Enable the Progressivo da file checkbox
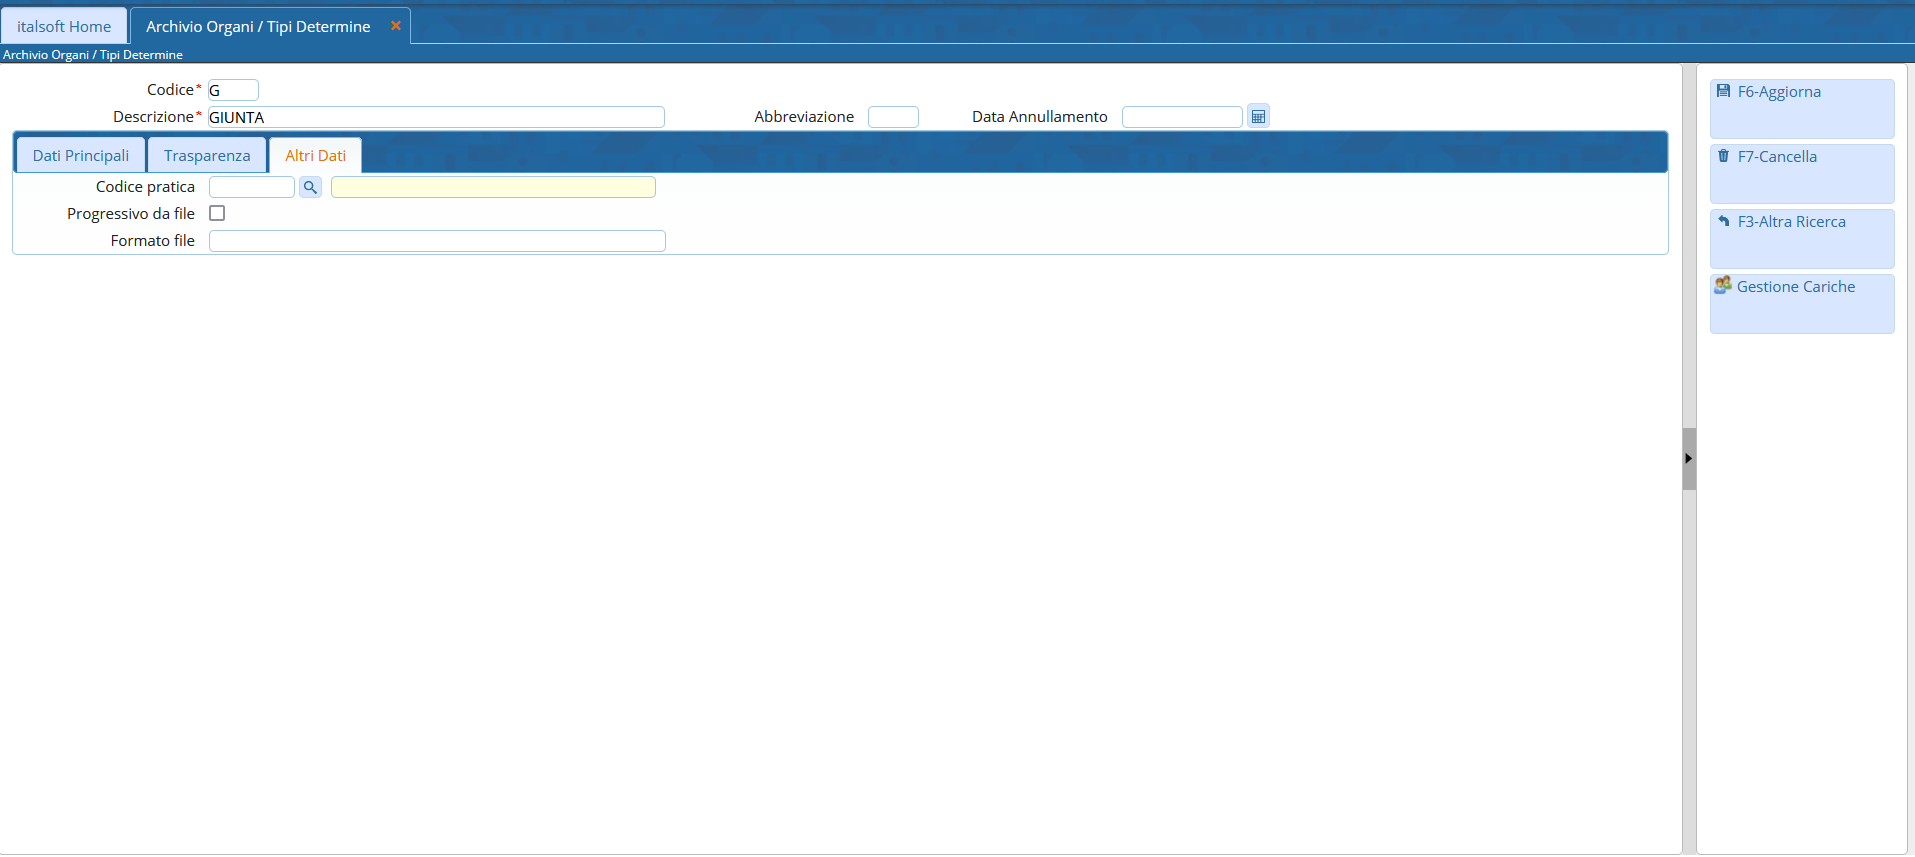The image size is (1915, 857). (217, 213)
